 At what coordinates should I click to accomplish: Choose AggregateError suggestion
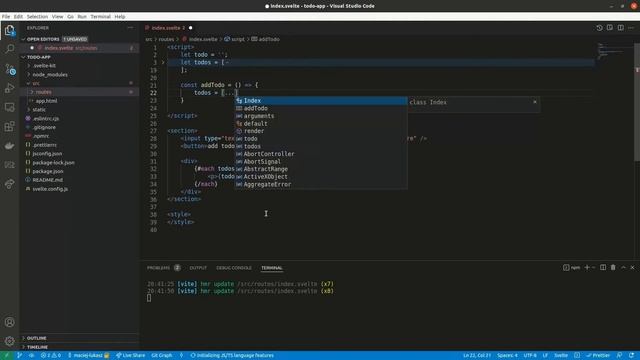(x=321, y=184)
